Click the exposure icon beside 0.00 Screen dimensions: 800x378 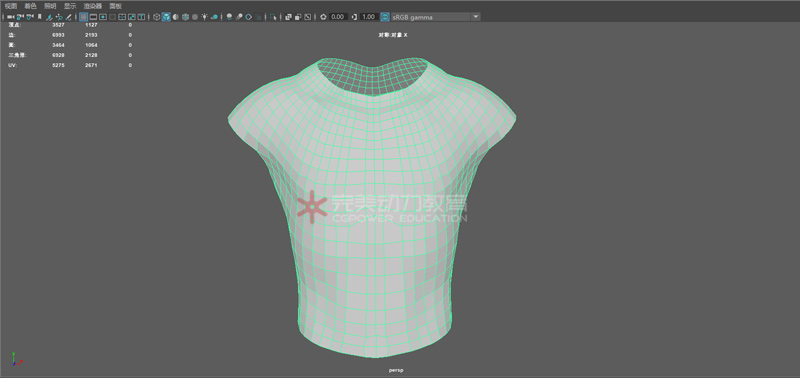point(323,17)
